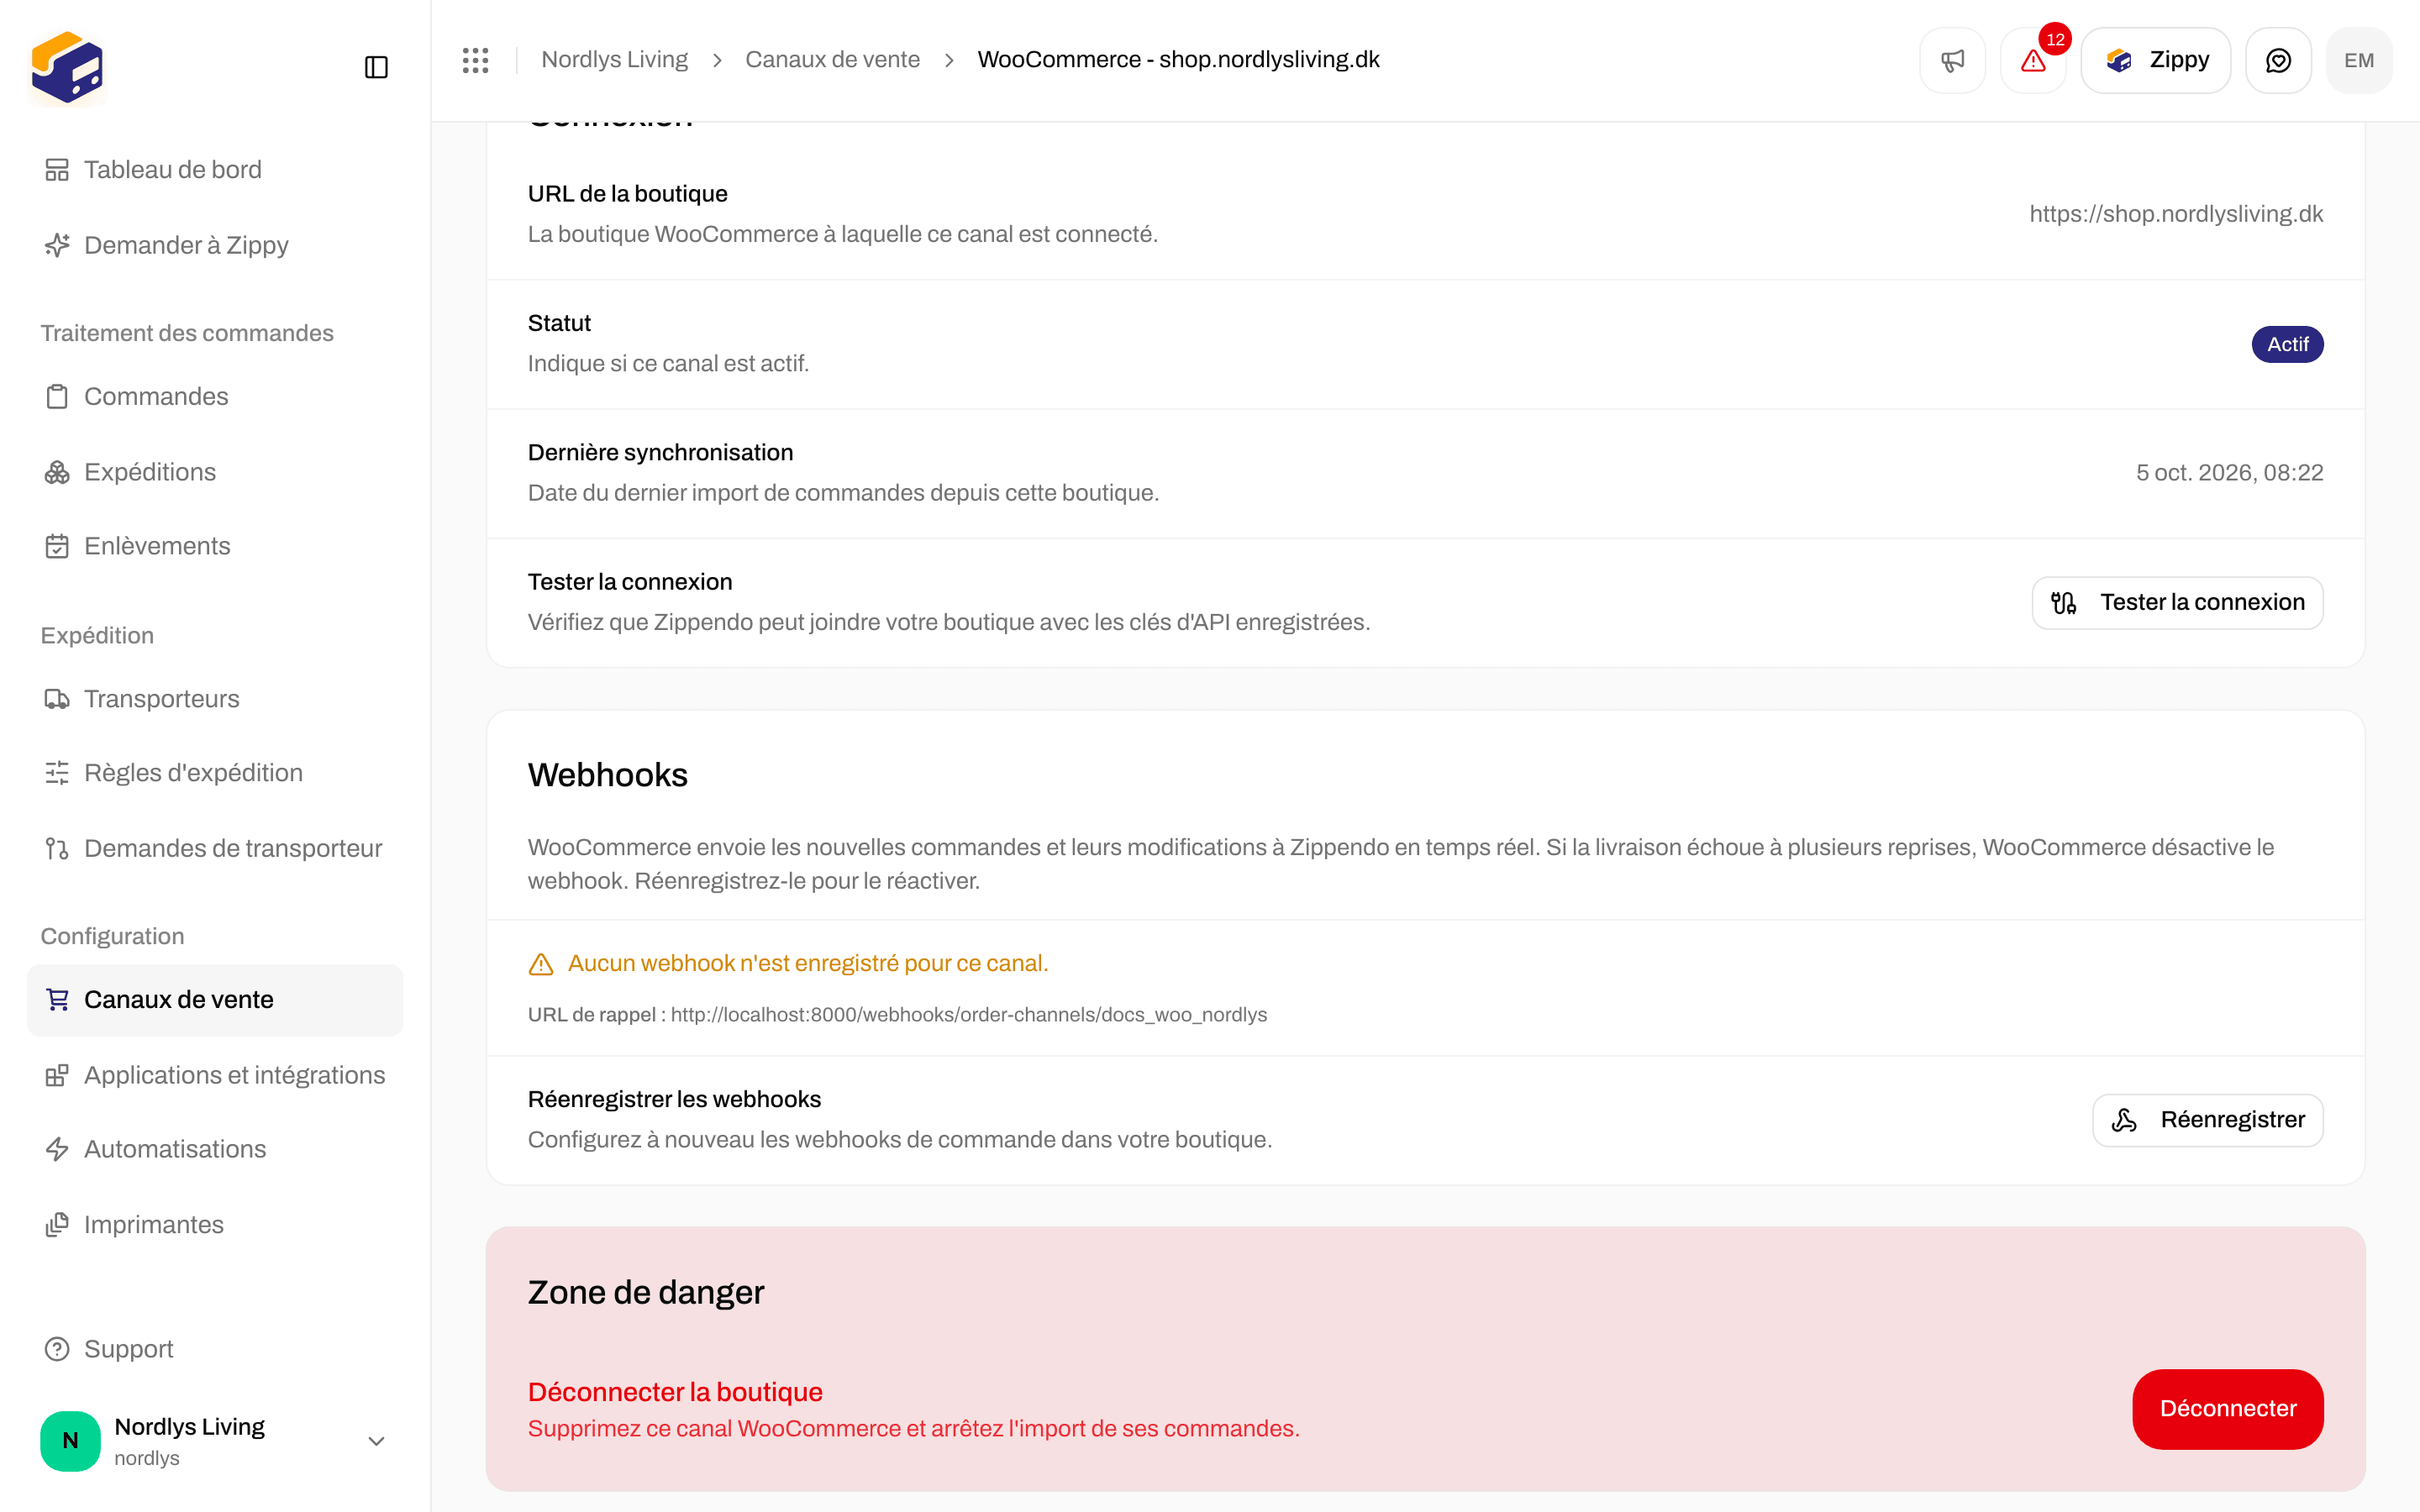Screen dimensions: 2420x1512
Task: Click the green N workspace avatar
Action: [x=70, y=1441]
